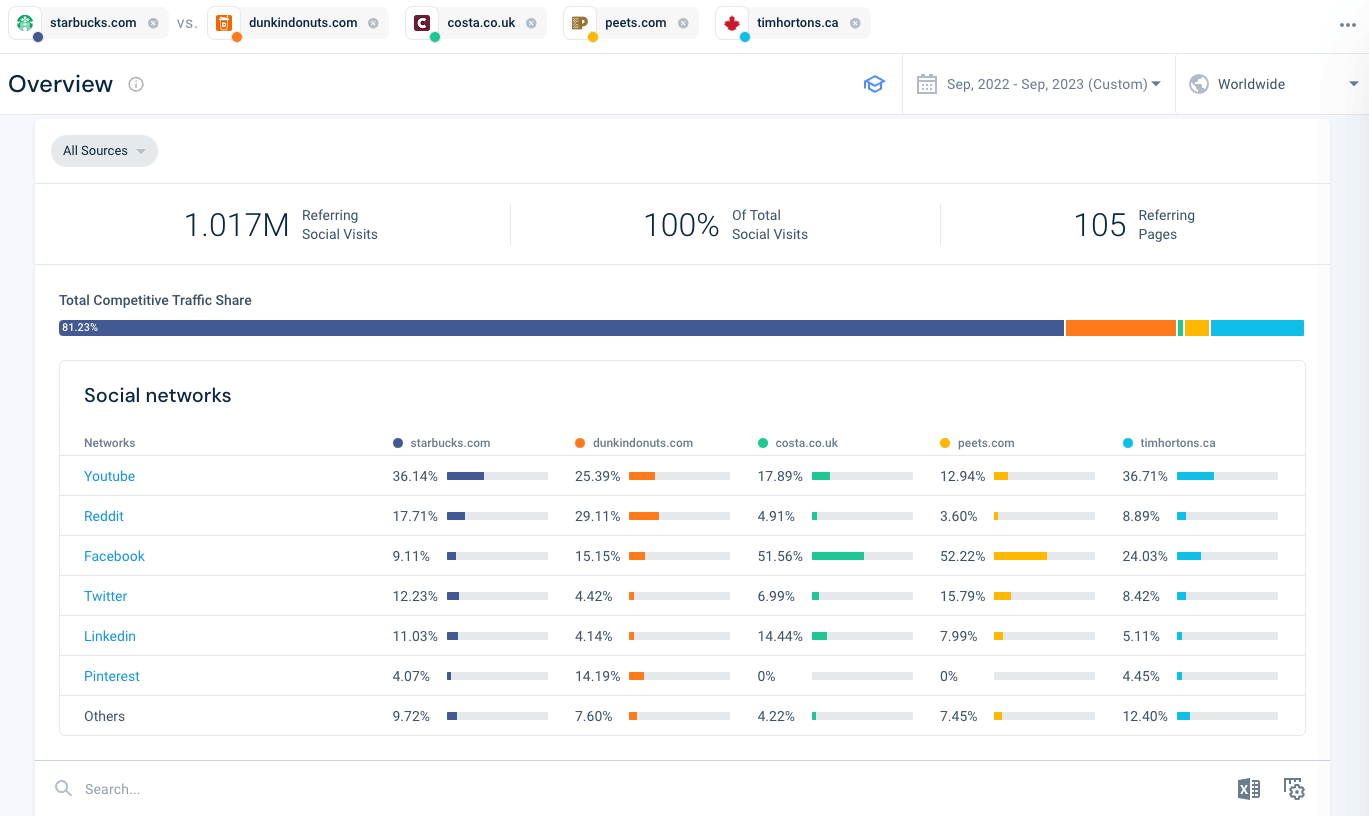The height and width of the screenshot is (816, 1369).
Task: Open the Youtube network link
Action: point(109,476)
